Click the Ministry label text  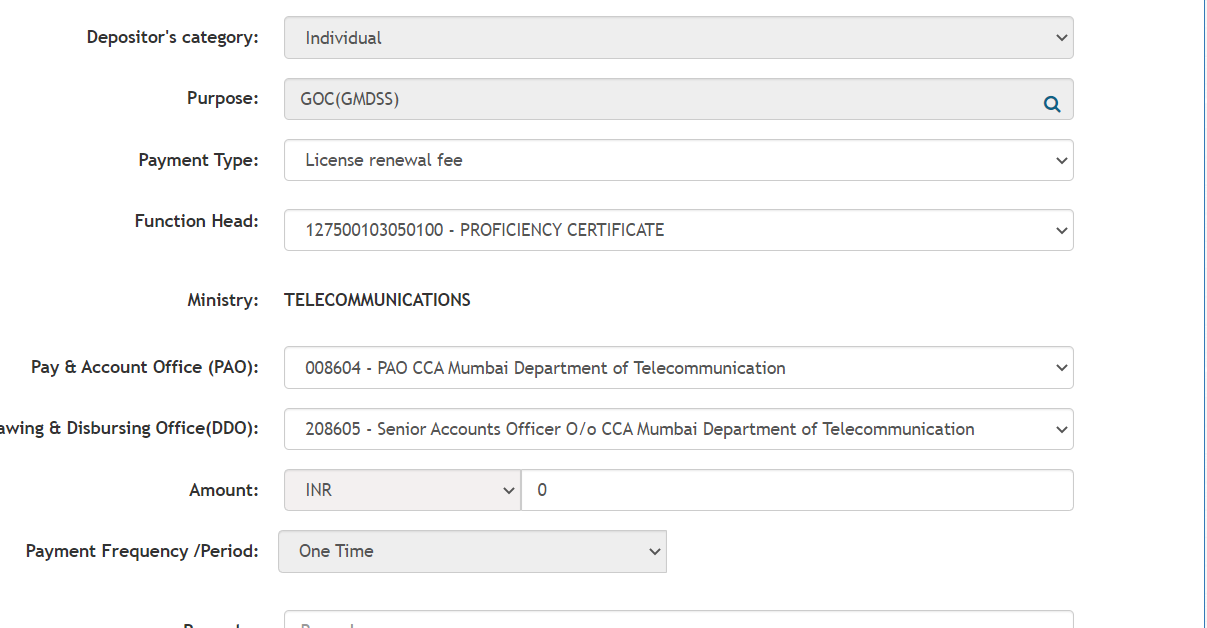pyautogui.click(x=222, y=300)
